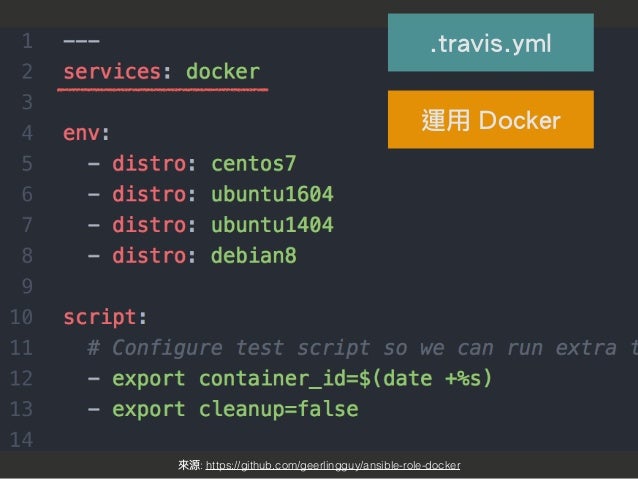Screen dimensions: 638x479
Task: Select the 'centos7' distro value
Action: (254, 164)
